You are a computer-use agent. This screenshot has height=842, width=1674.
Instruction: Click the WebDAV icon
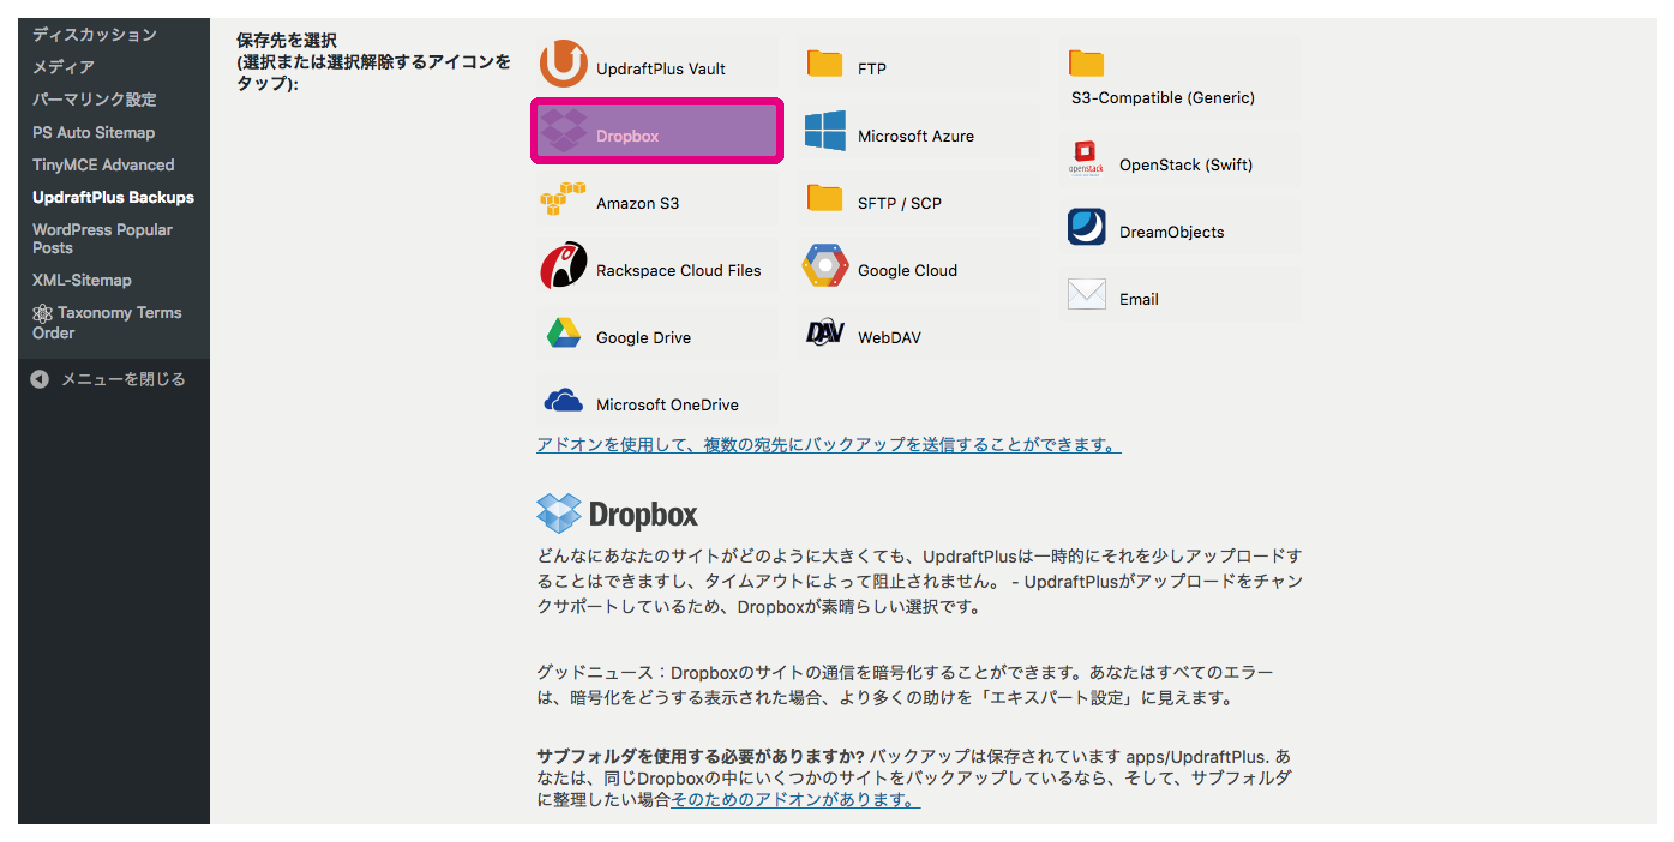pos(825,332)
